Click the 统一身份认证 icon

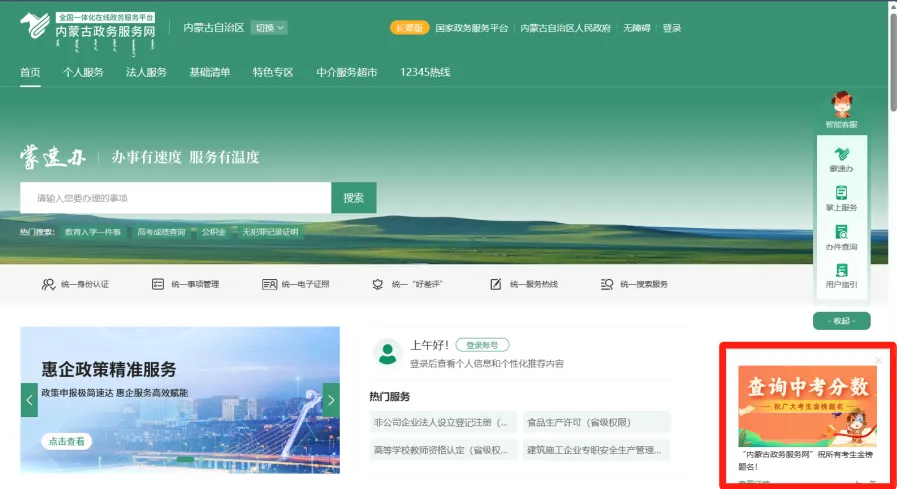48,284
